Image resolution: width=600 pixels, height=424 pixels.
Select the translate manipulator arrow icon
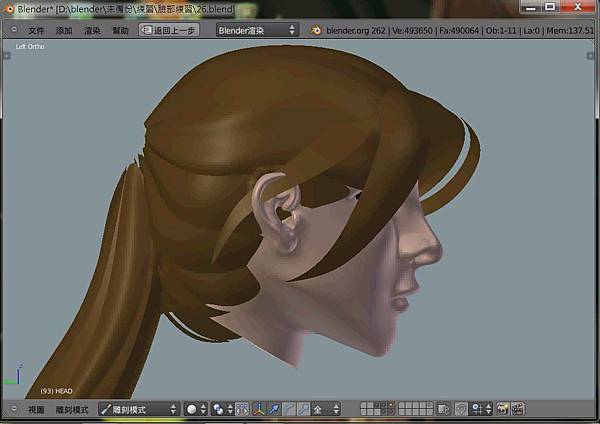pyautogui.click(x=273, y=409)
